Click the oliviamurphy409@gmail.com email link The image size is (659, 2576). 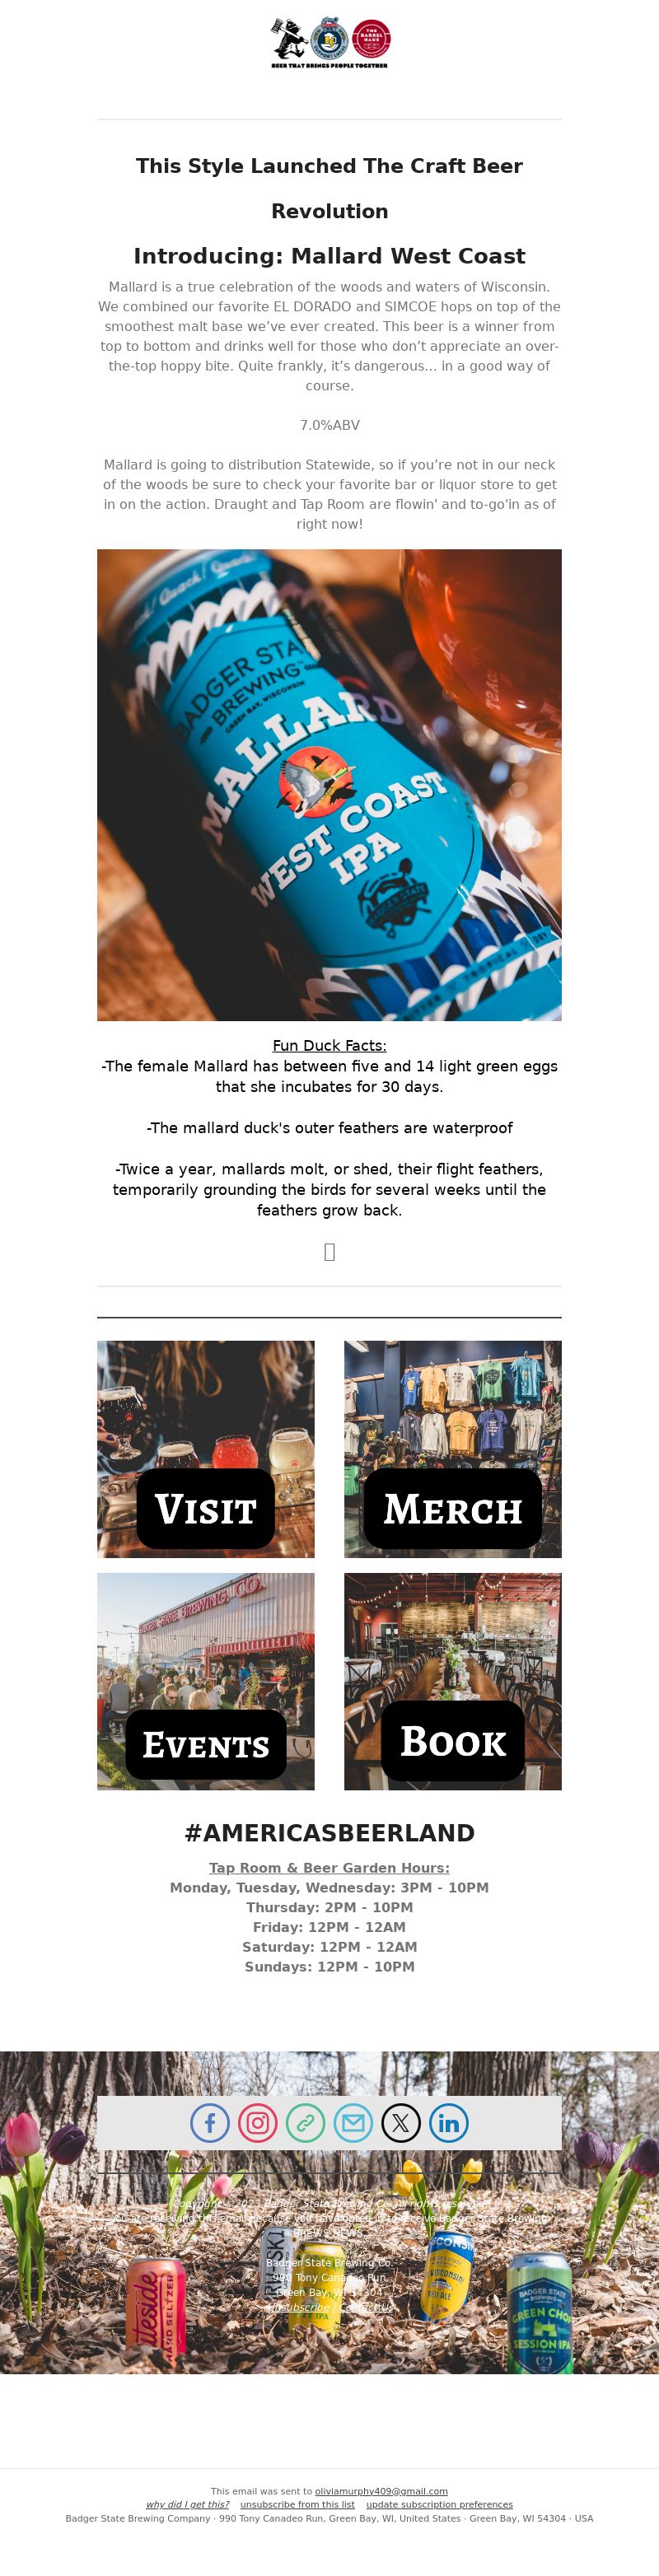(x=381, y=2491)
